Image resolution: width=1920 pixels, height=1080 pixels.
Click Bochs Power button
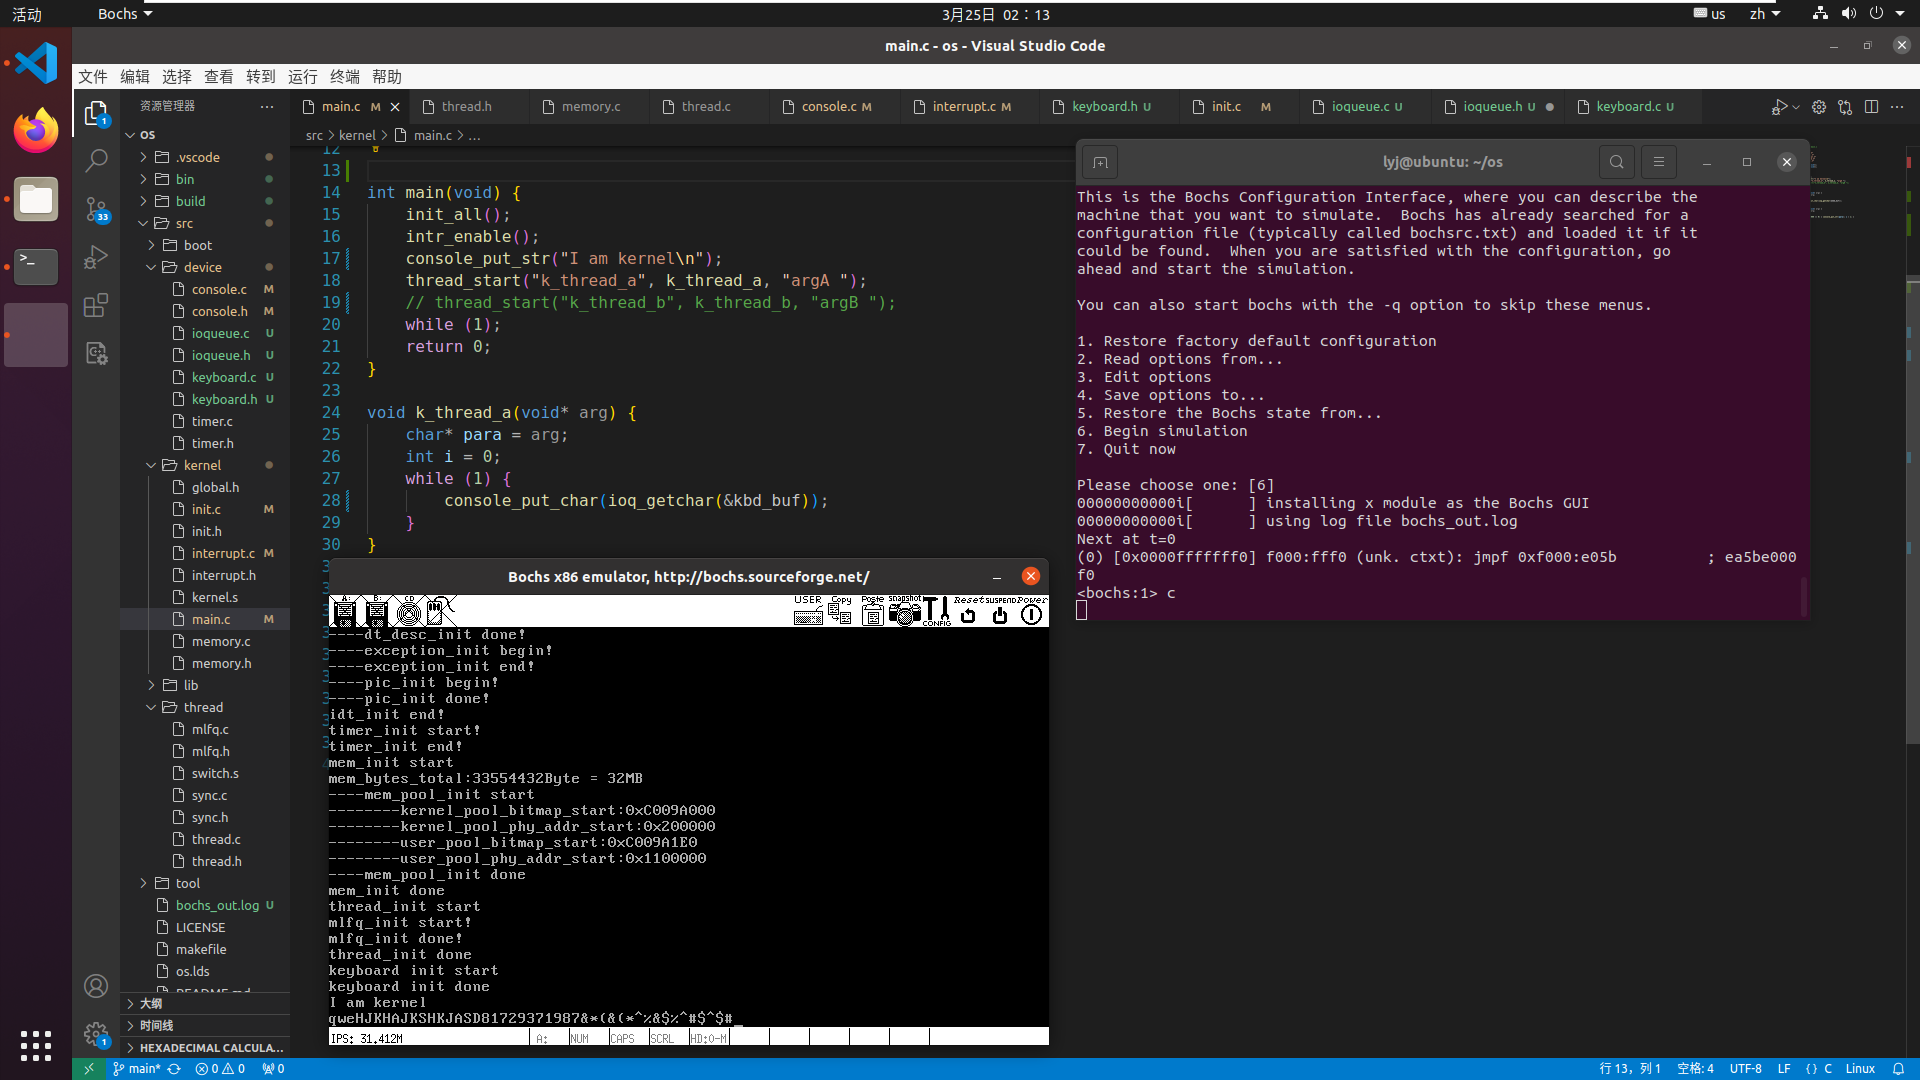point(1032,610)
